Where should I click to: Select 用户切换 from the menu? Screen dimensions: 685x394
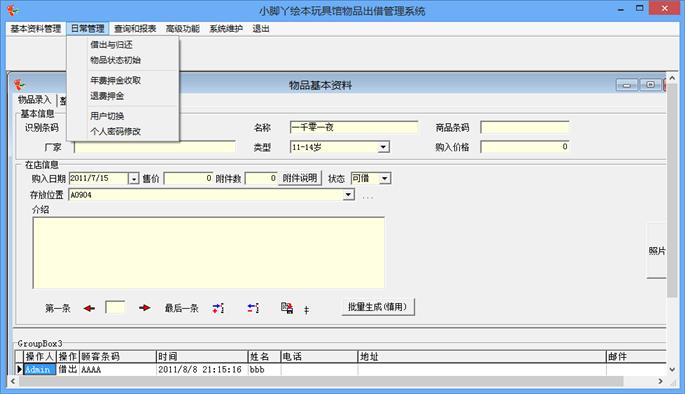(107, 116)
